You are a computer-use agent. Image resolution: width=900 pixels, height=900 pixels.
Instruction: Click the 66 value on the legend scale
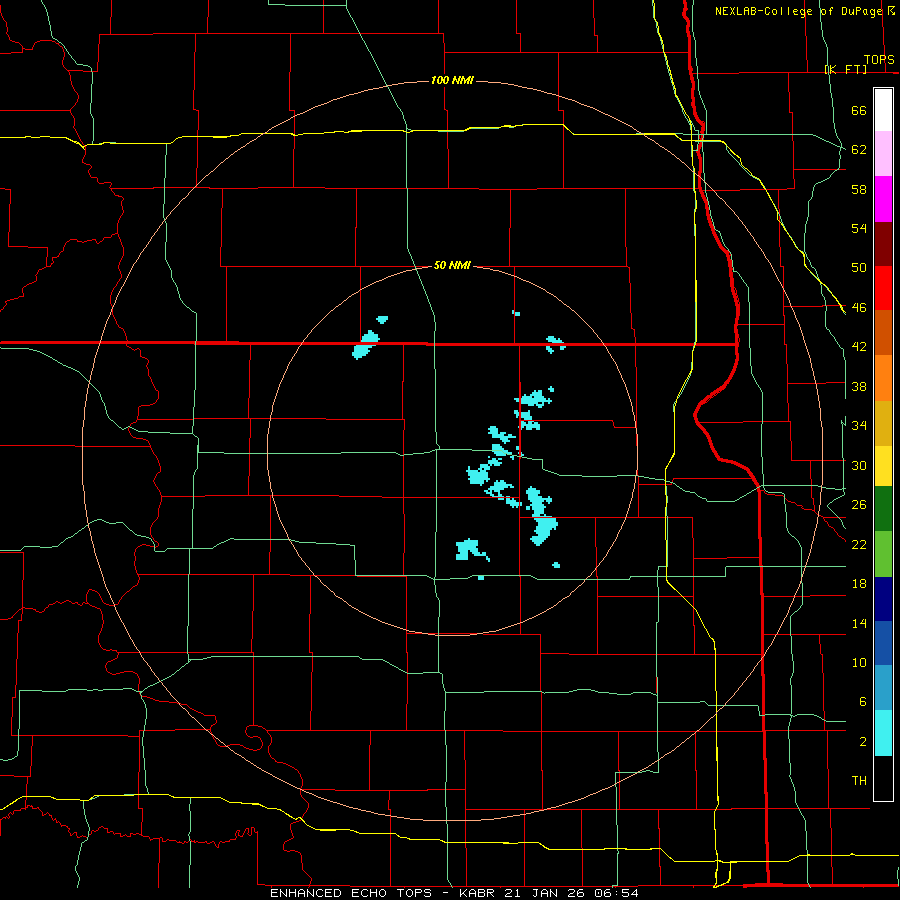pyautogui.click(x=859, y=110)
